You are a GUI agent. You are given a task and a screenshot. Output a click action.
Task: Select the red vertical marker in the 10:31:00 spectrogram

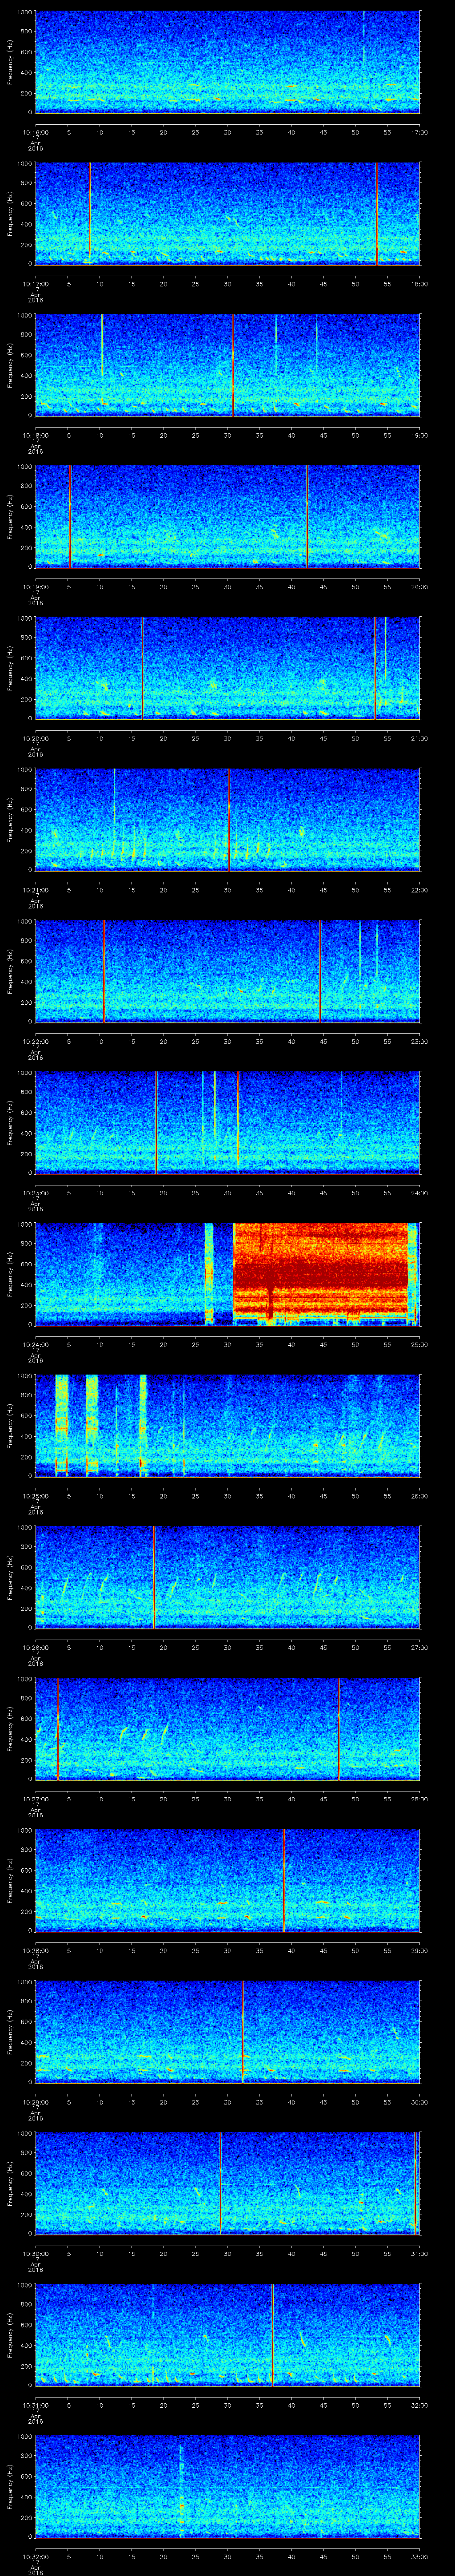pyautogui.click(x=272, y=2333)
